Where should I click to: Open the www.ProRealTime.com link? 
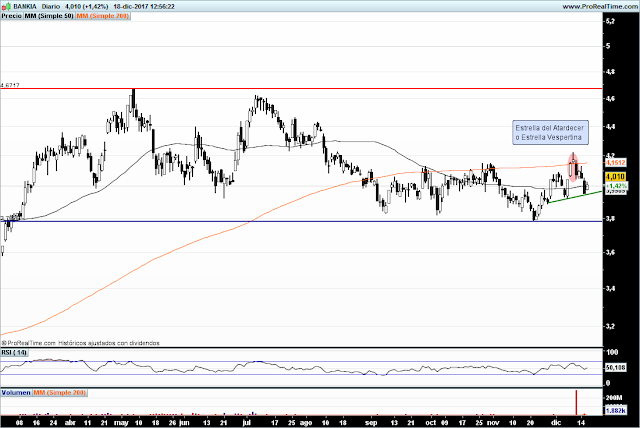600,7
